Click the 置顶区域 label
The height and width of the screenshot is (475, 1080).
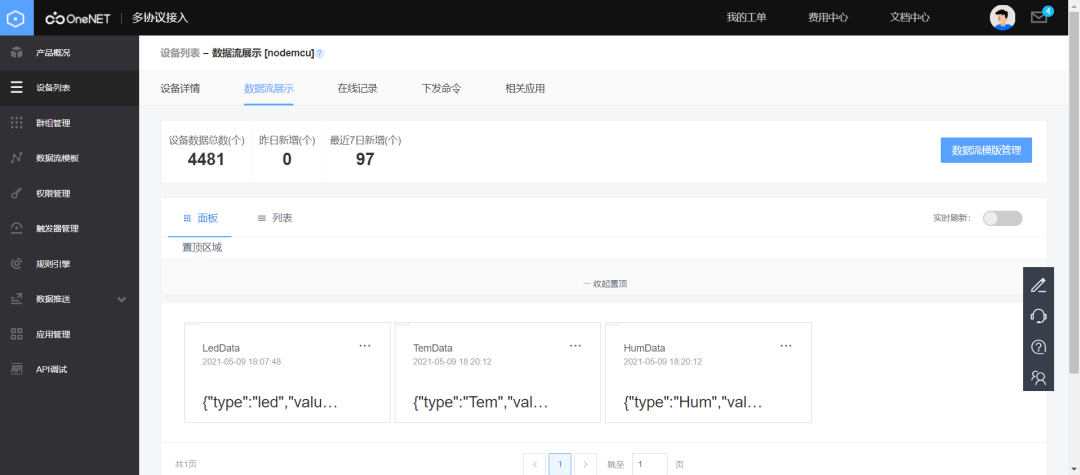click(x=202, y=248)
